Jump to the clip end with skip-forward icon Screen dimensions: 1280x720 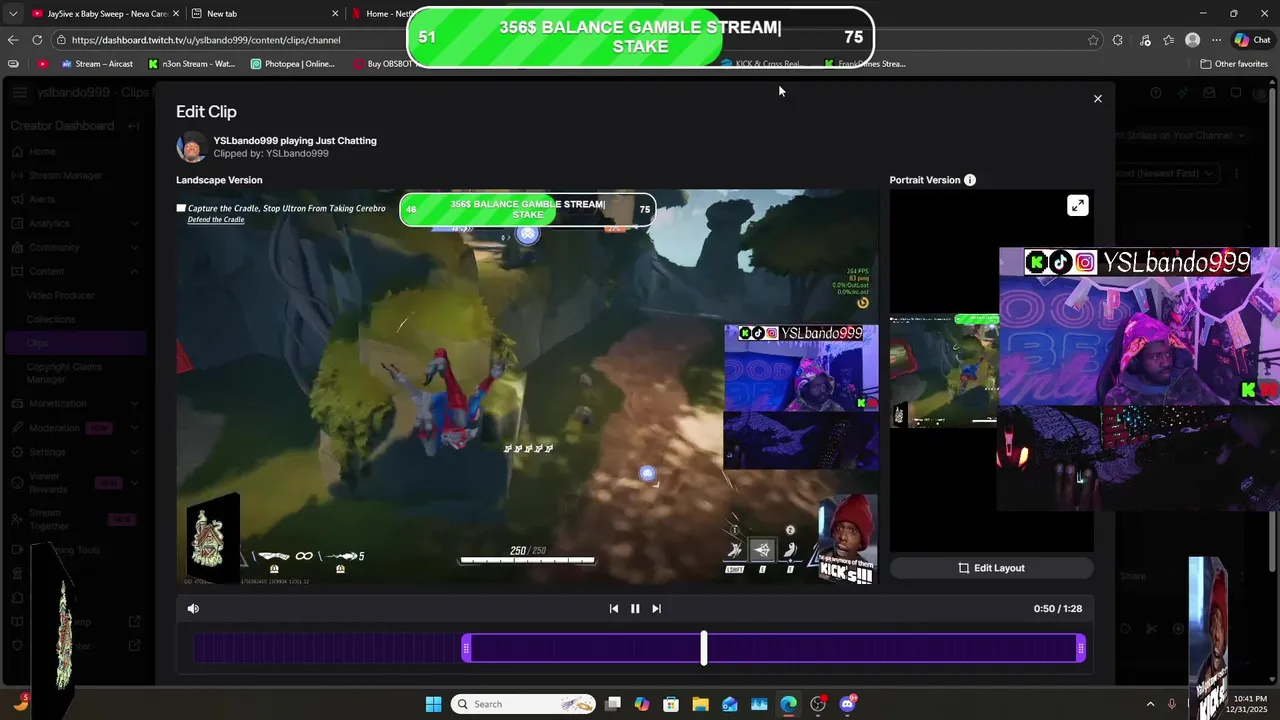click(x=656, y=608)
